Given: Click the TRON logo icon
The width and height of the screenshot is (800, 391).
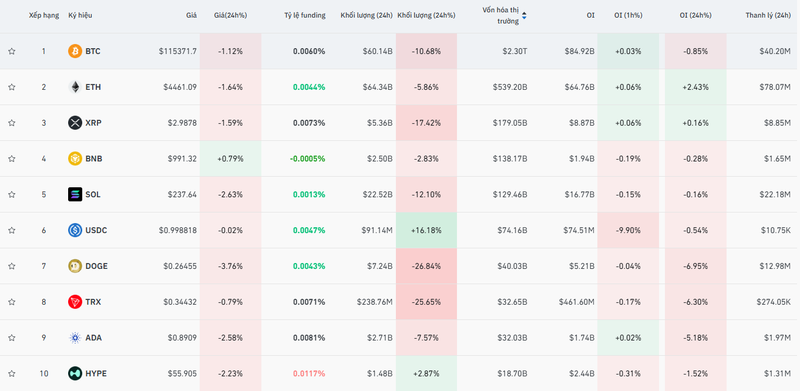Looking at the screenshot, I should tap(75, 302).
